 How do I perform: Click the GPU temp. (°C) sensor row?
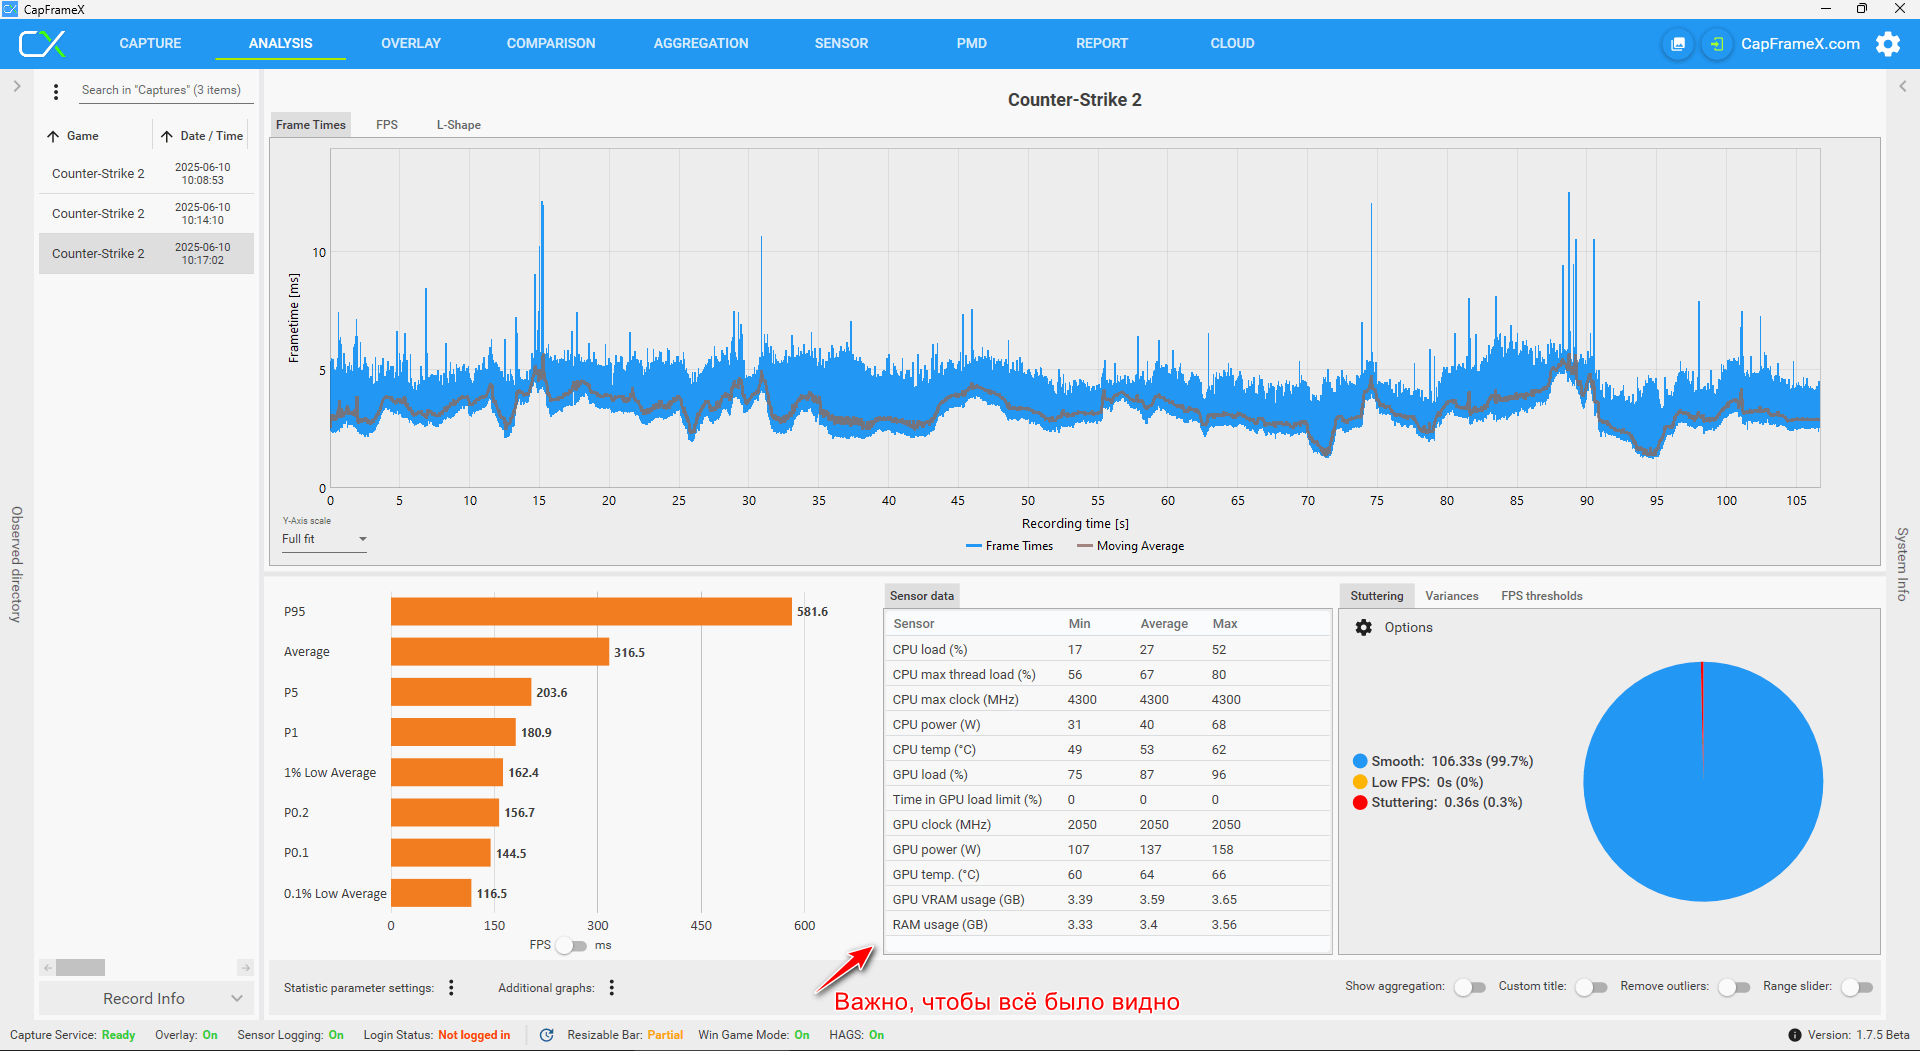1107,874
